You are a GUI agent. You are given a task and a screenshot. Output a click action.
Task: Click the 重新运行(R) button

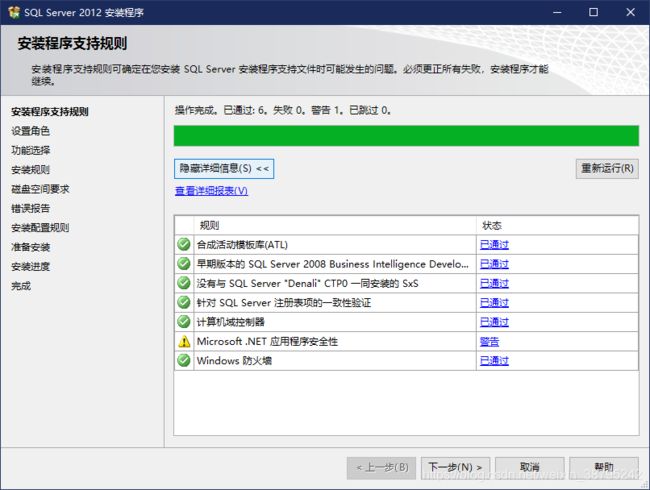(x=607, y=169)
